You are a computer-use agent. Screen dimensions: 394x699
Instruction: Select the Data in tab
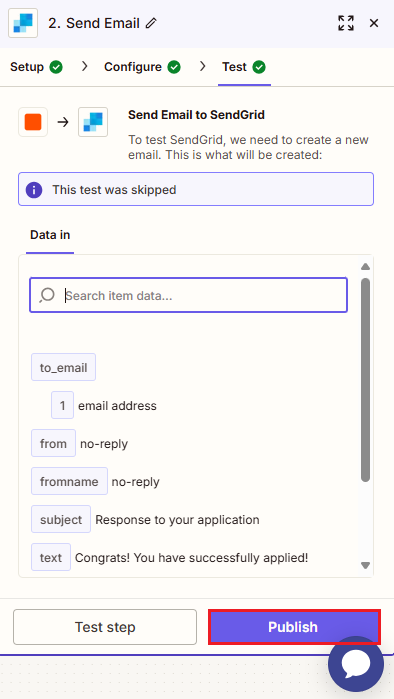(50, 235)
